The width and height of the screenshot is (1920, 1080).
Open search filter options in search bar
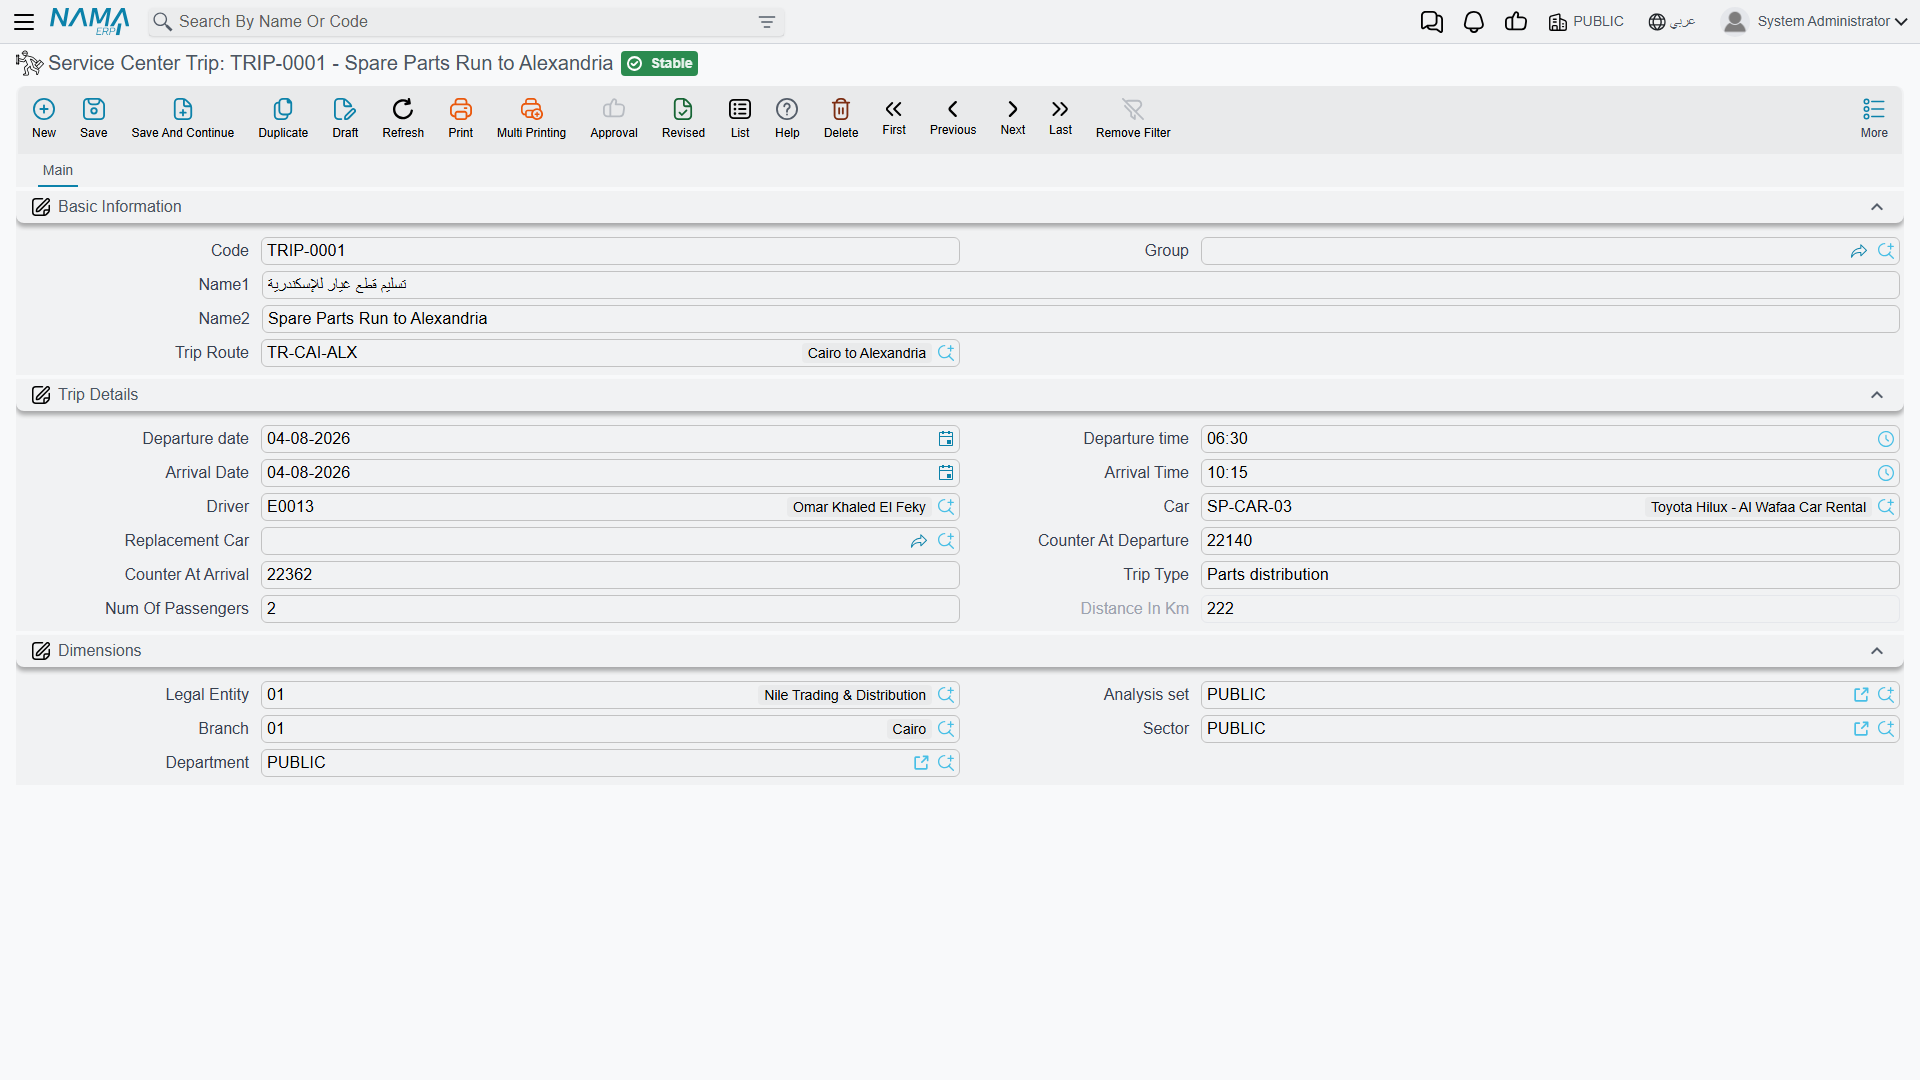(767, 22)
